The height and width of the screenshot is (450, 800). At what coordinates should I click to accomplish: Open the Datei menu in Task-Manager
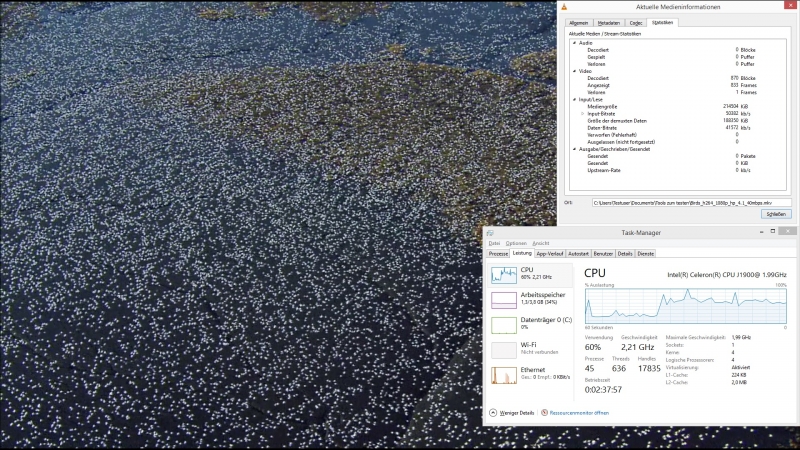(494, 243)
